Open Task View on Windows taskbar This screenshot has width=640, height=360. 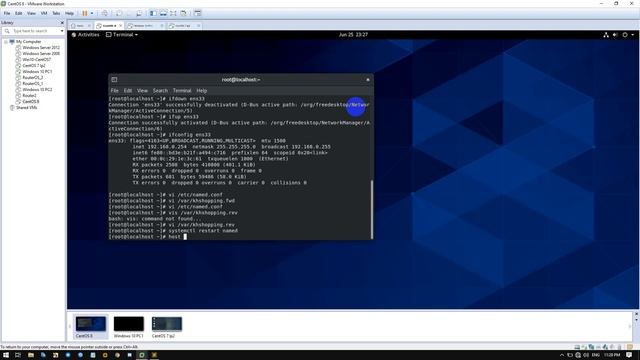click(18, 355)
